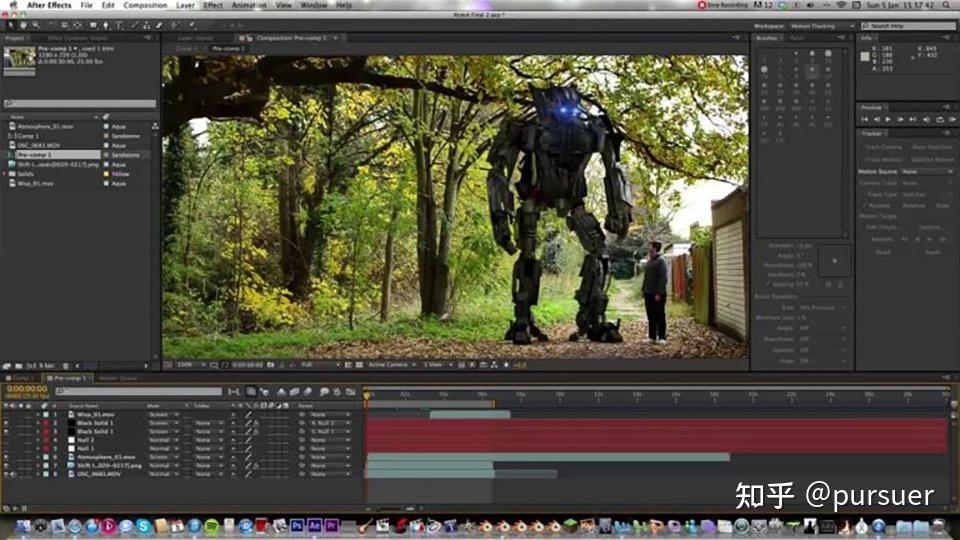
Task: Toggle visibility of the Shift PNG sequence layer
Action: pos(6,466)
